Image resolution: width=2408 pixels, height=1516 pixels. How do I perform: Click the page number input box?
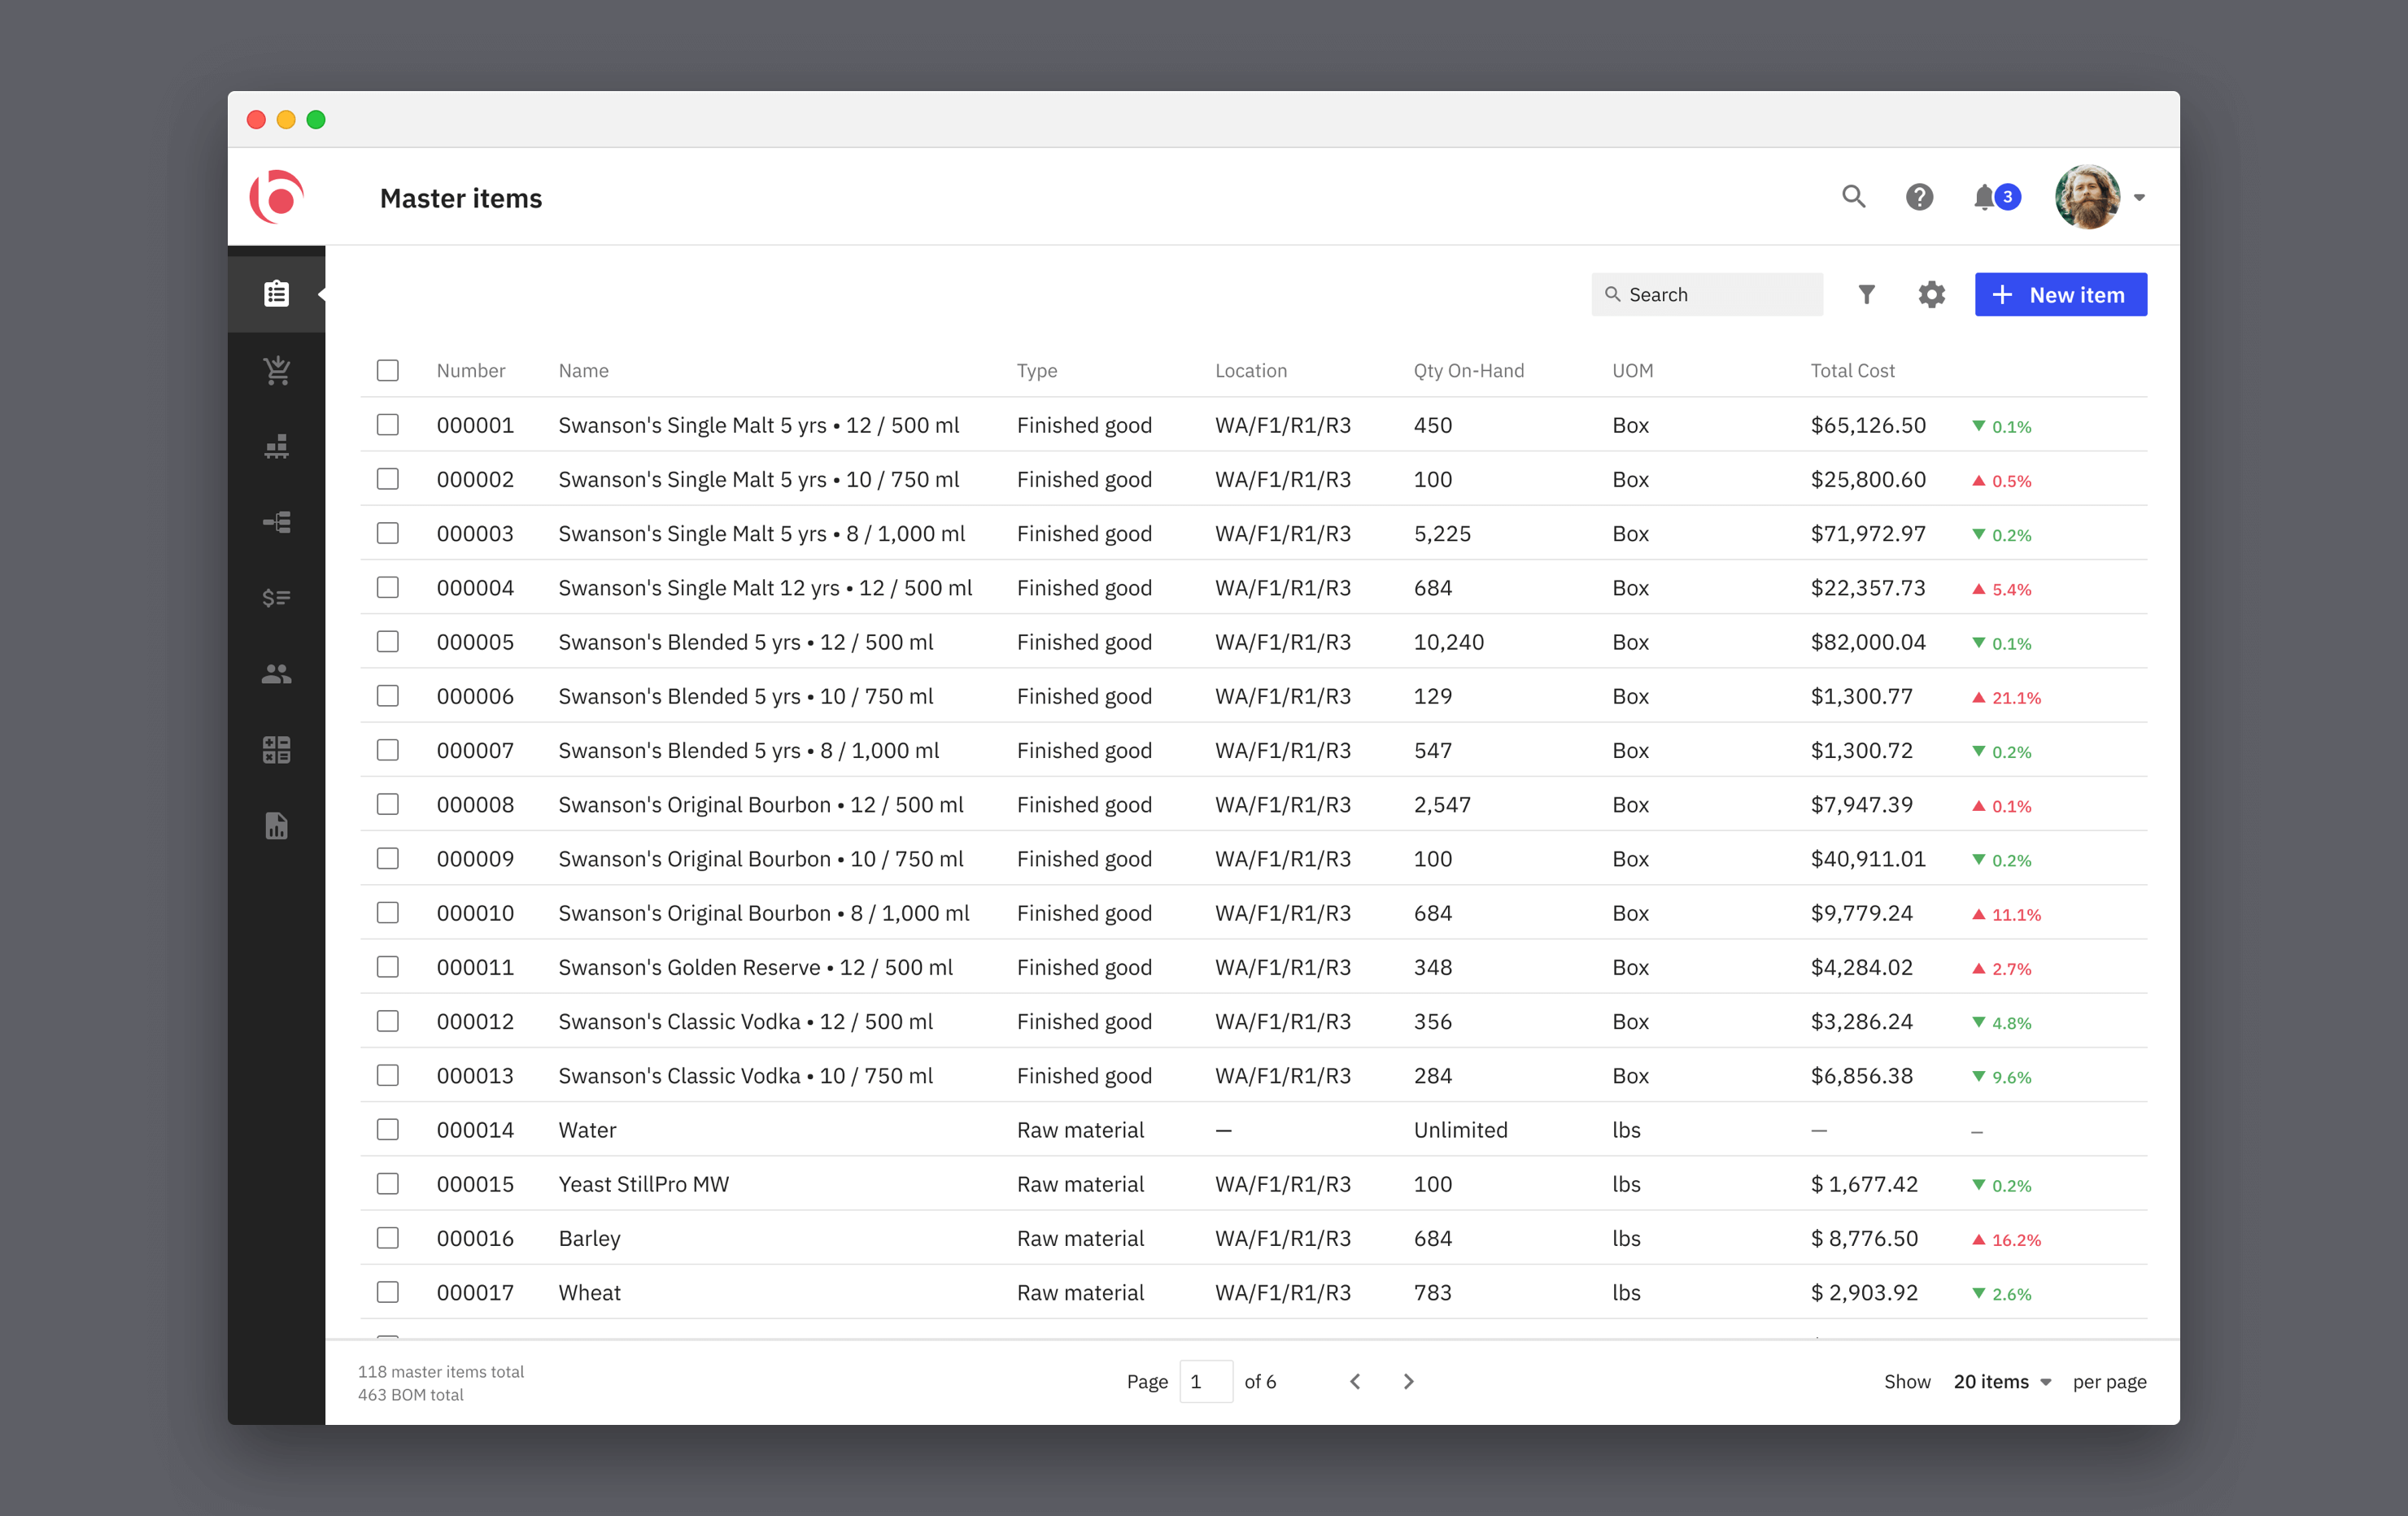pos(1205,1381)
